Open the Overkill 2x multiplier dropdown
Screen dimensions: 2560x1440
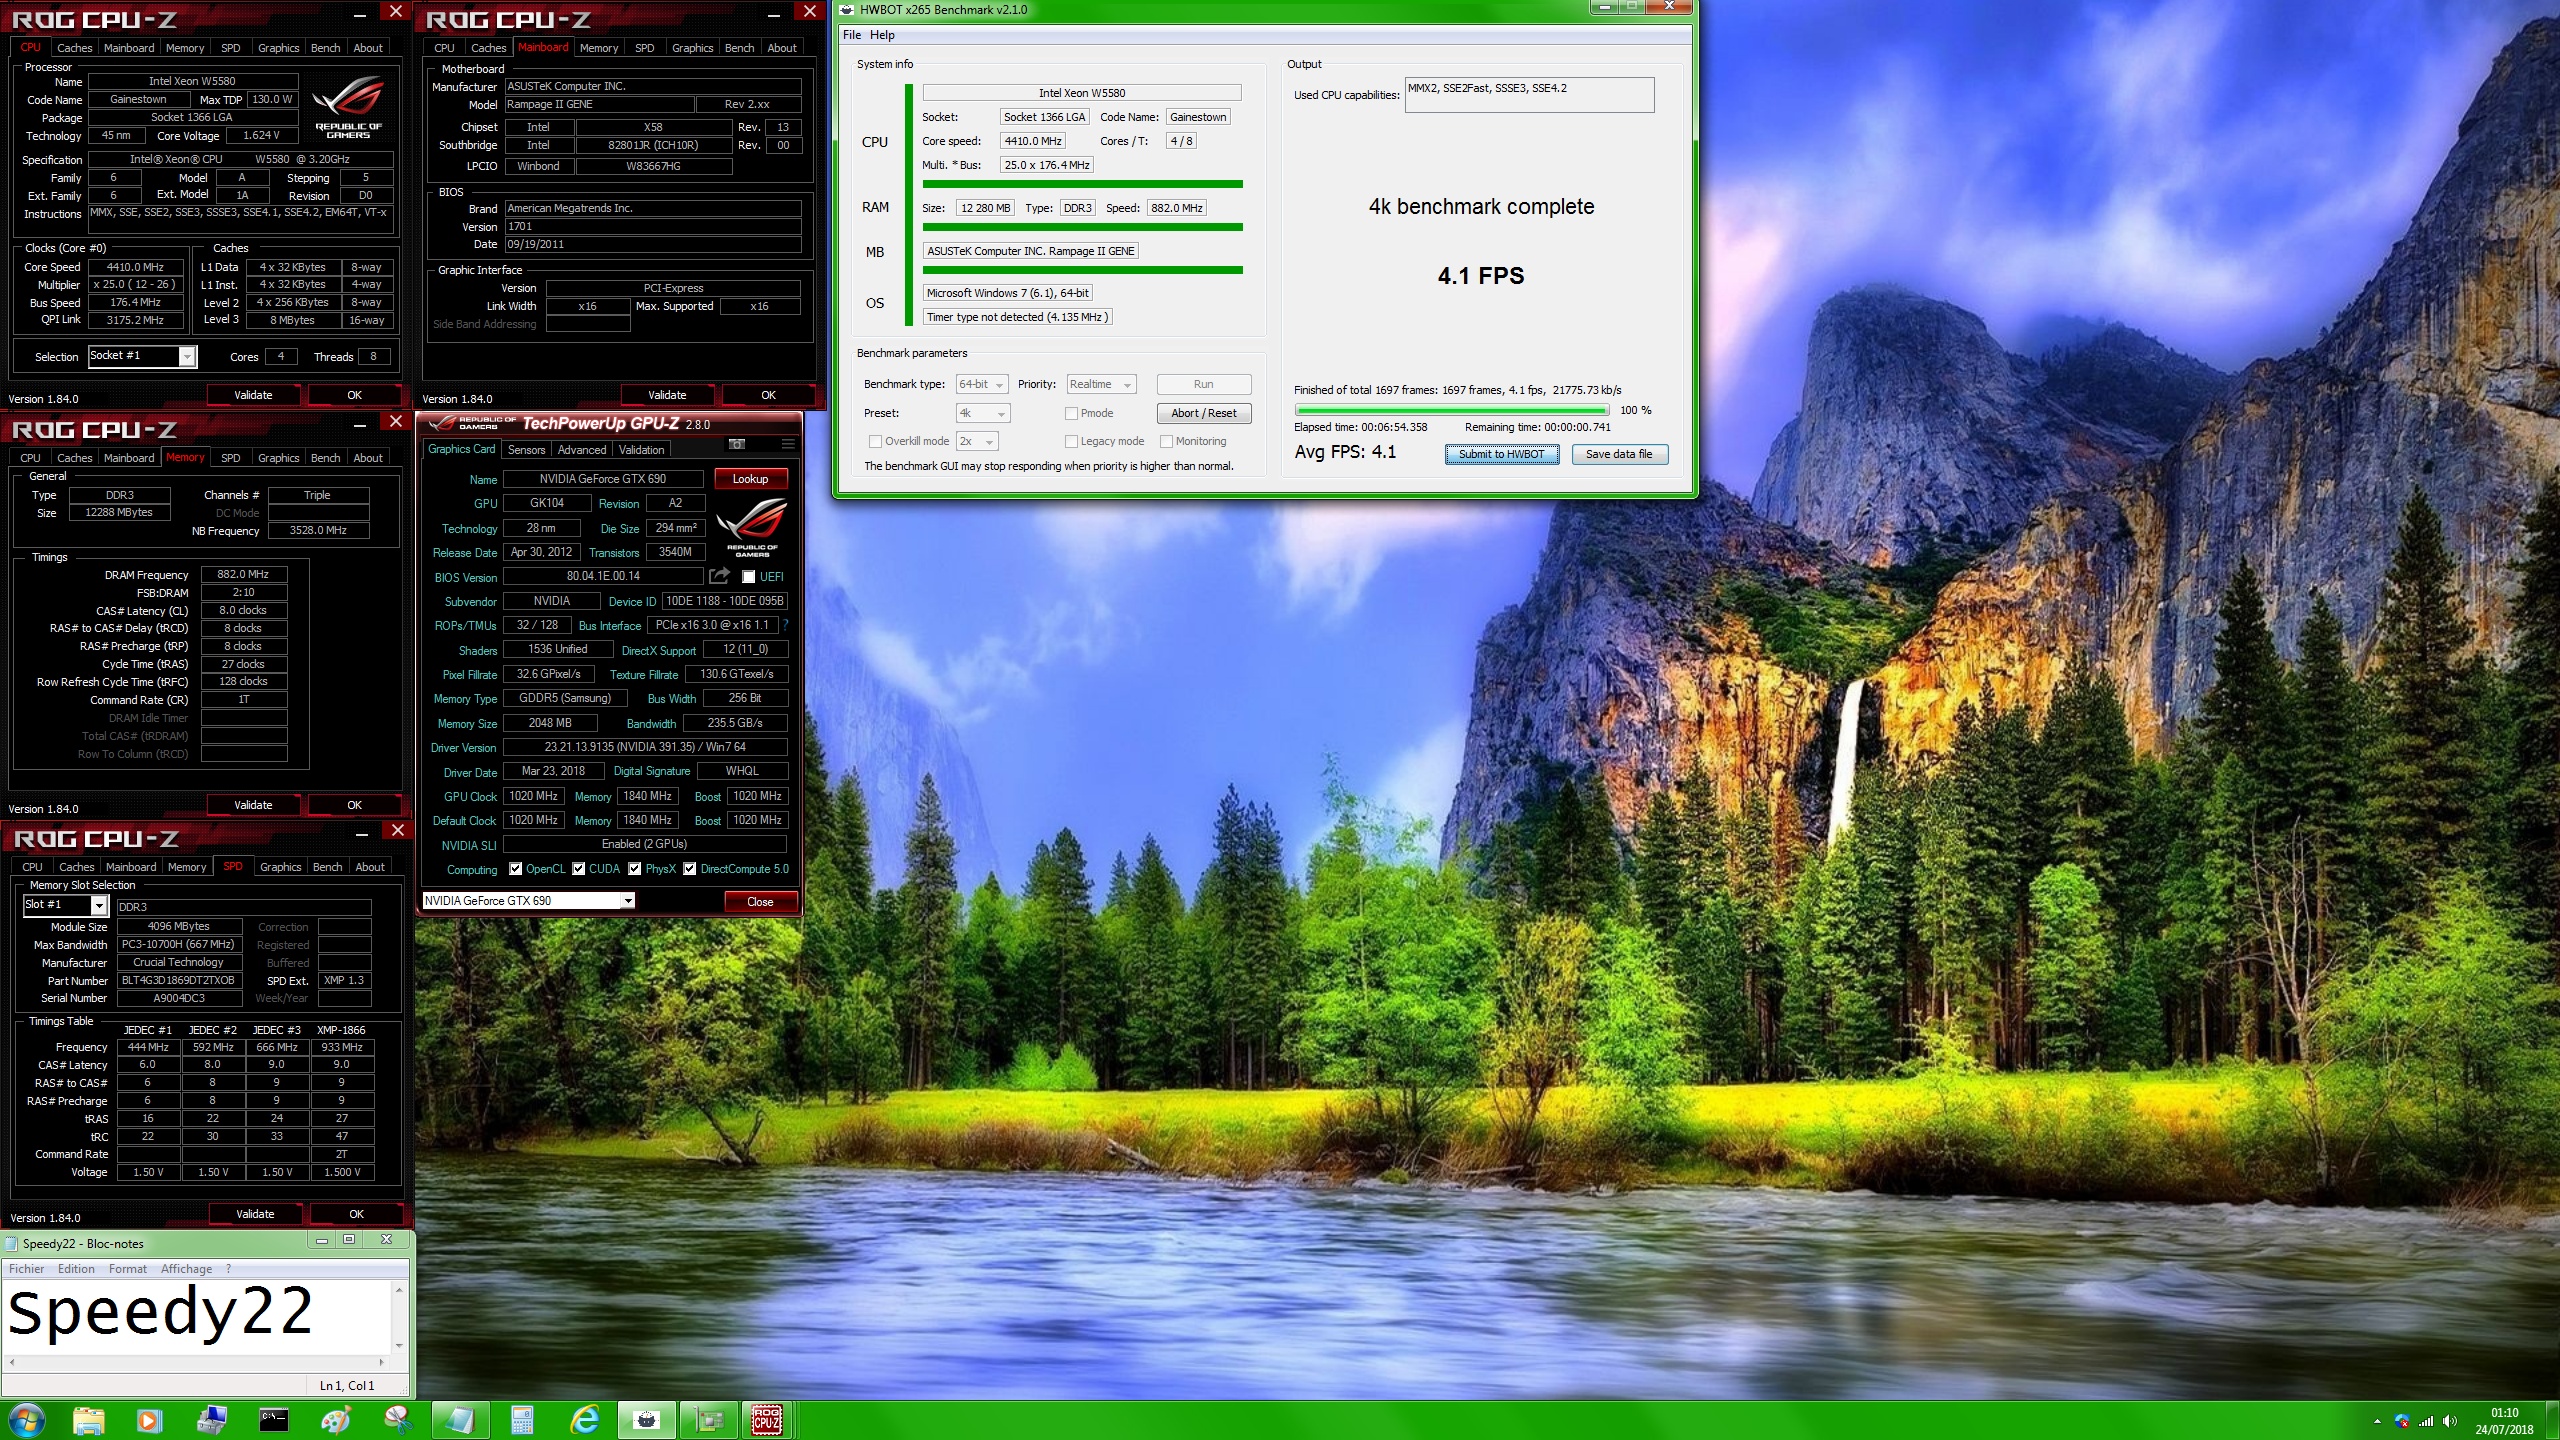point(977,441)
